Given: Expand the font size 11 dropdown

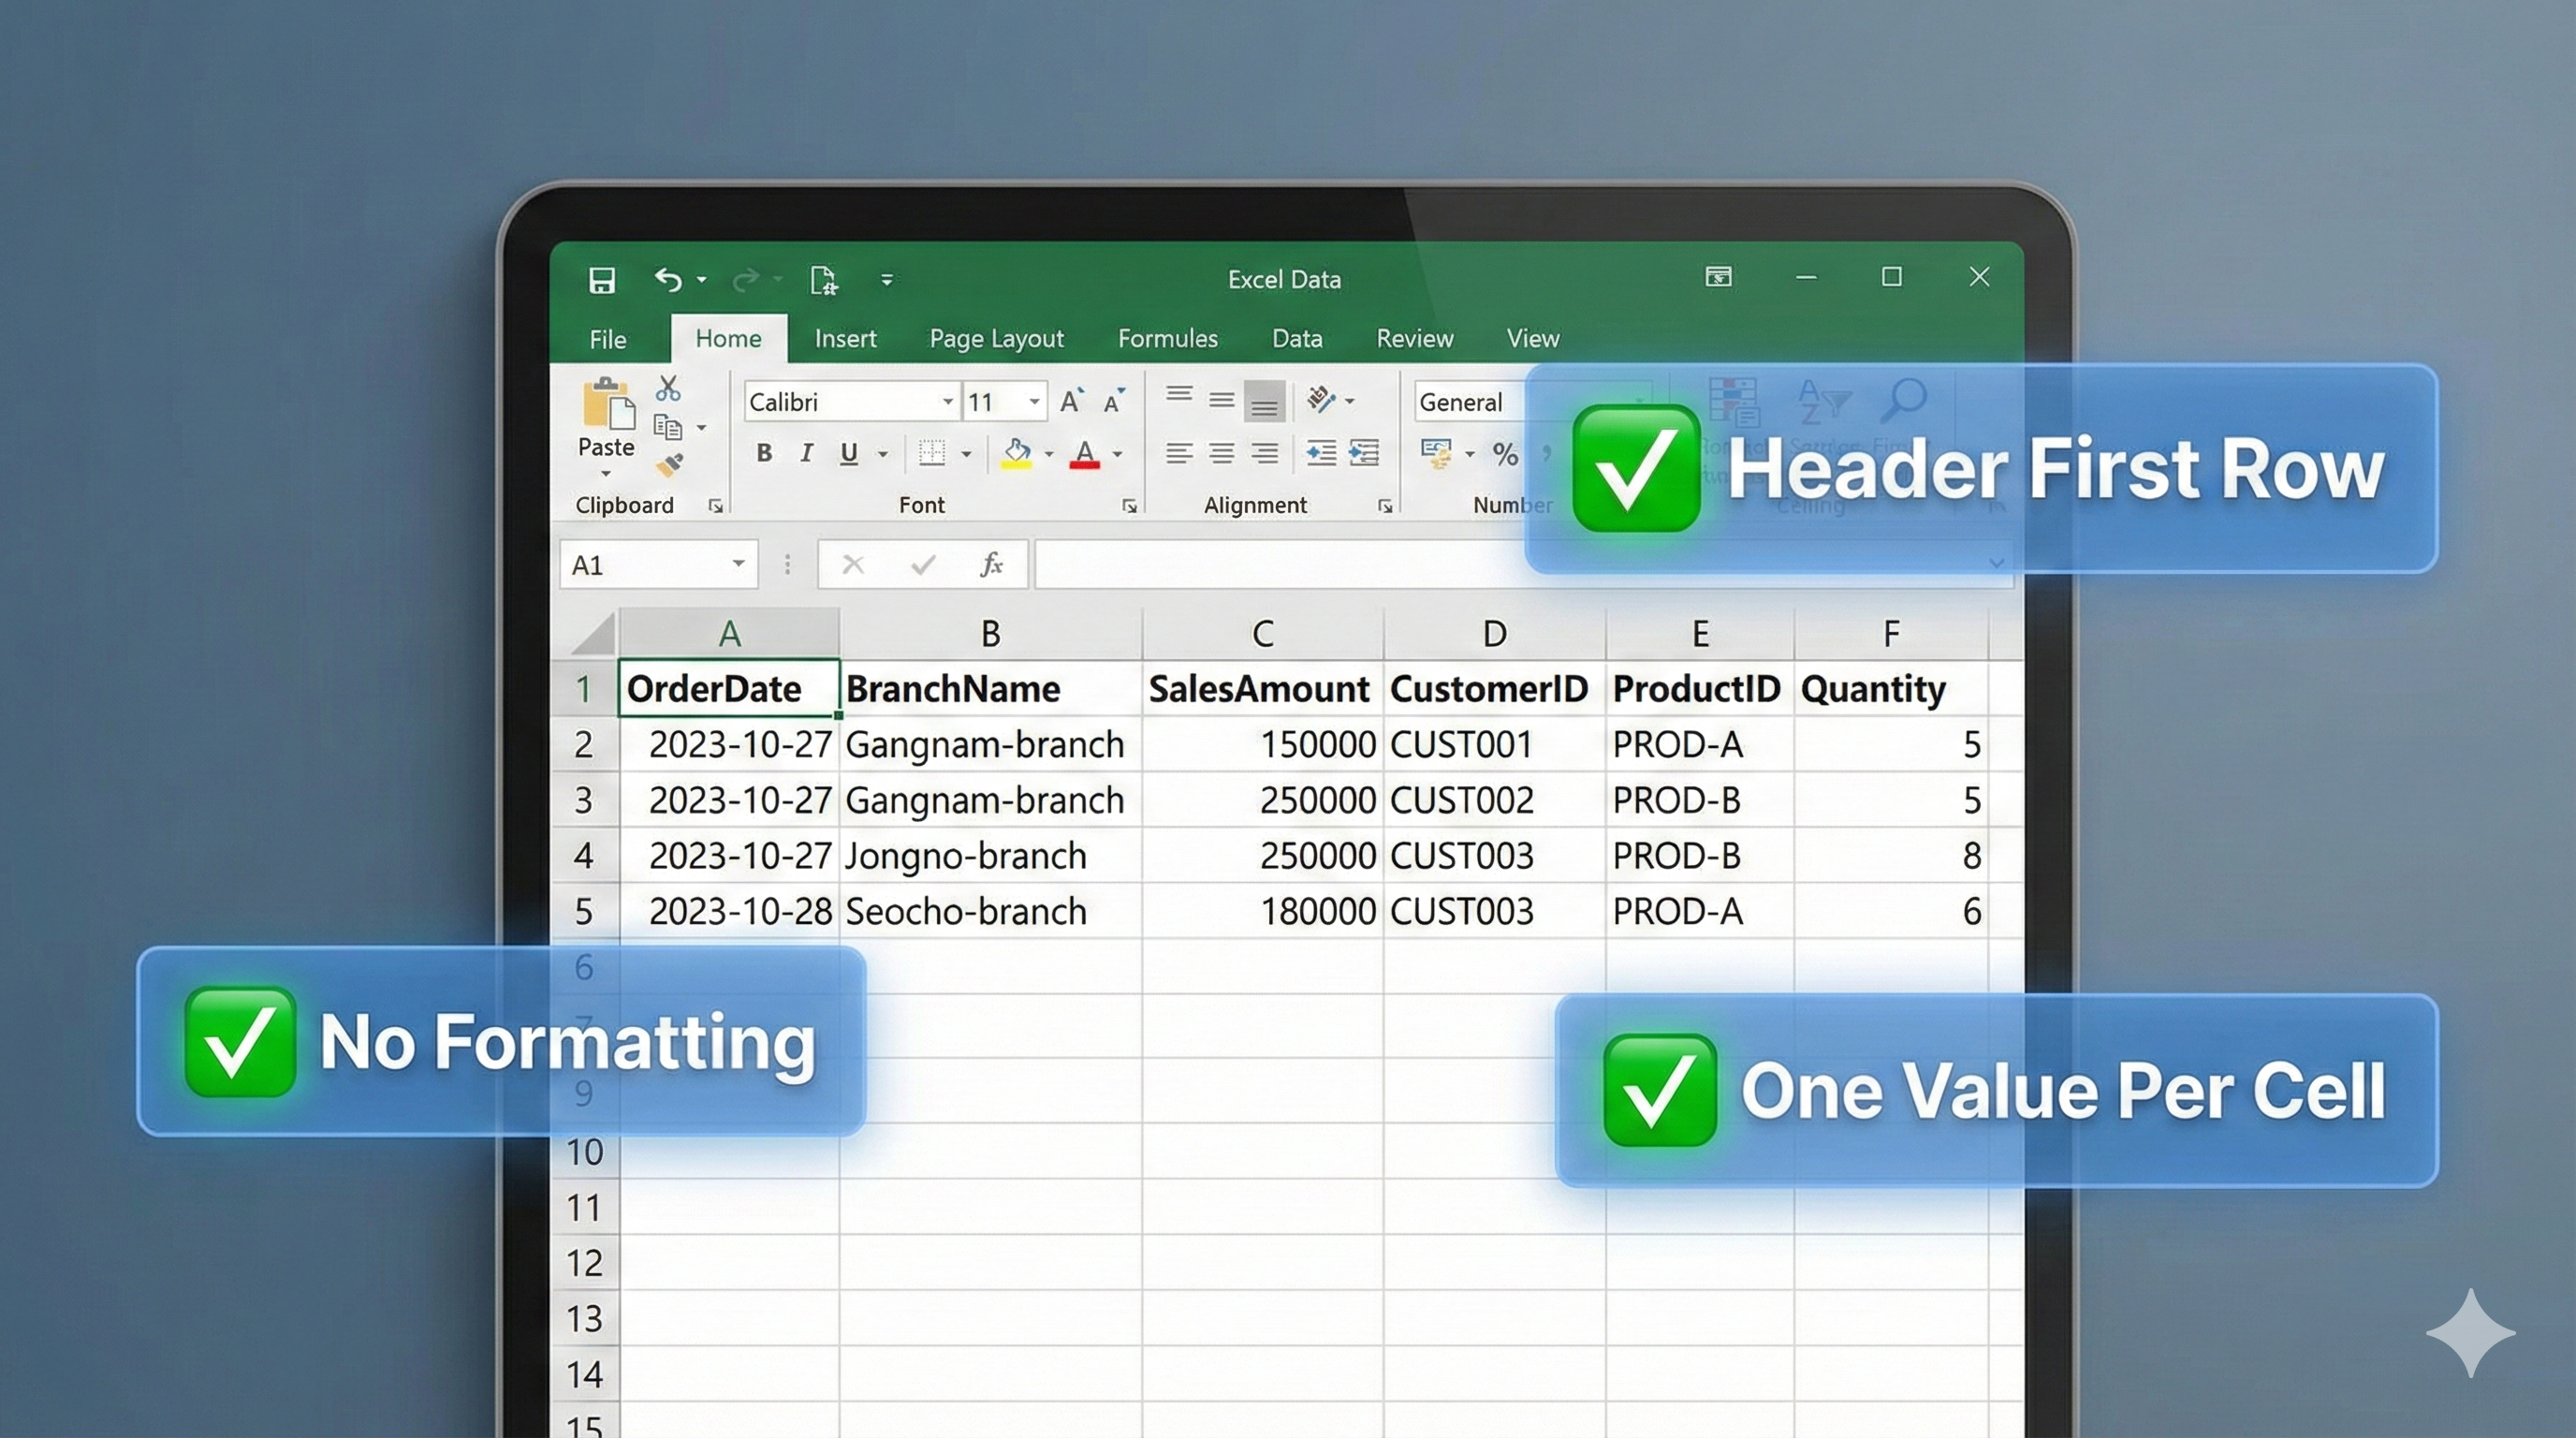Looking at the screenshot, I should [x=1034, y=402].
